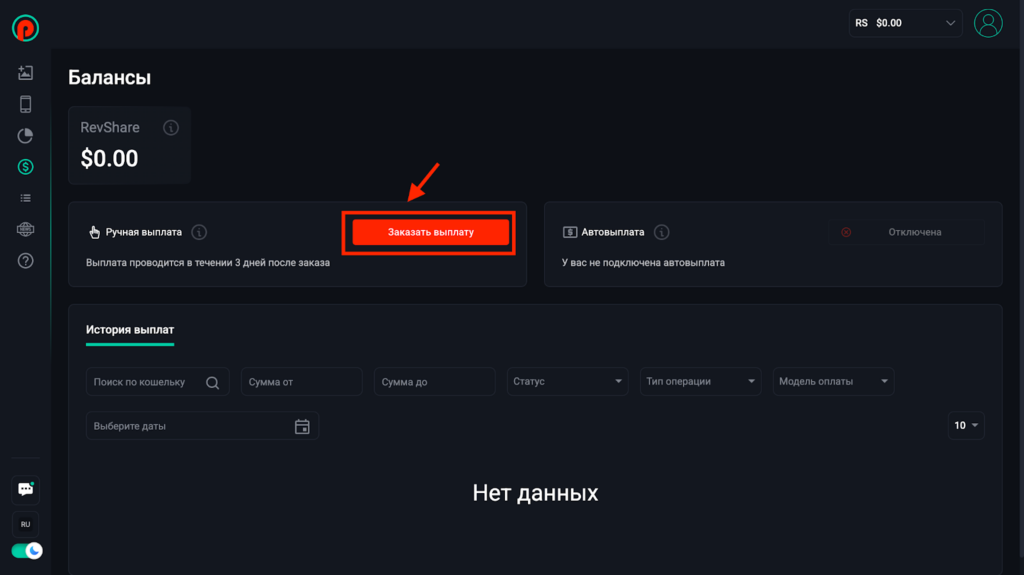This screenshot has width=1024, height=575.
Task: Click the Сумма от input field
Action: tap(302, 382)
